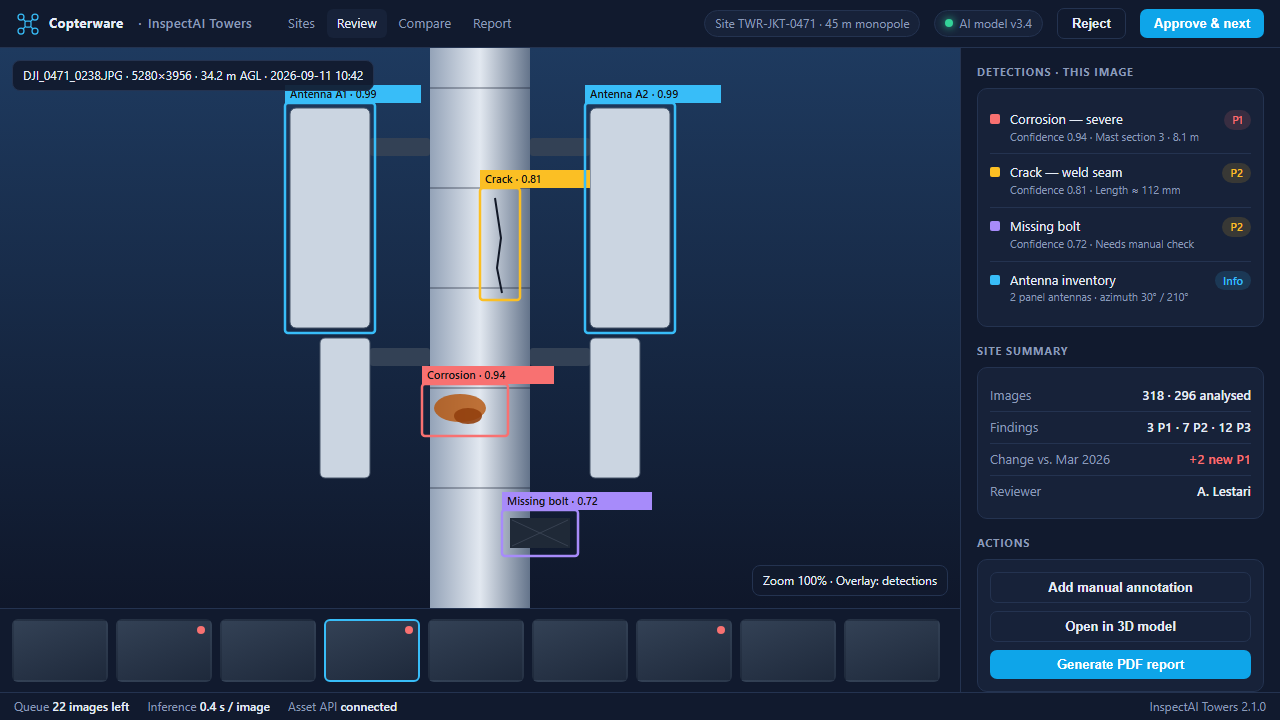Select the Missing bolt detection in list
This screenshot has width=1280, height=720.
click(1120, 235)
